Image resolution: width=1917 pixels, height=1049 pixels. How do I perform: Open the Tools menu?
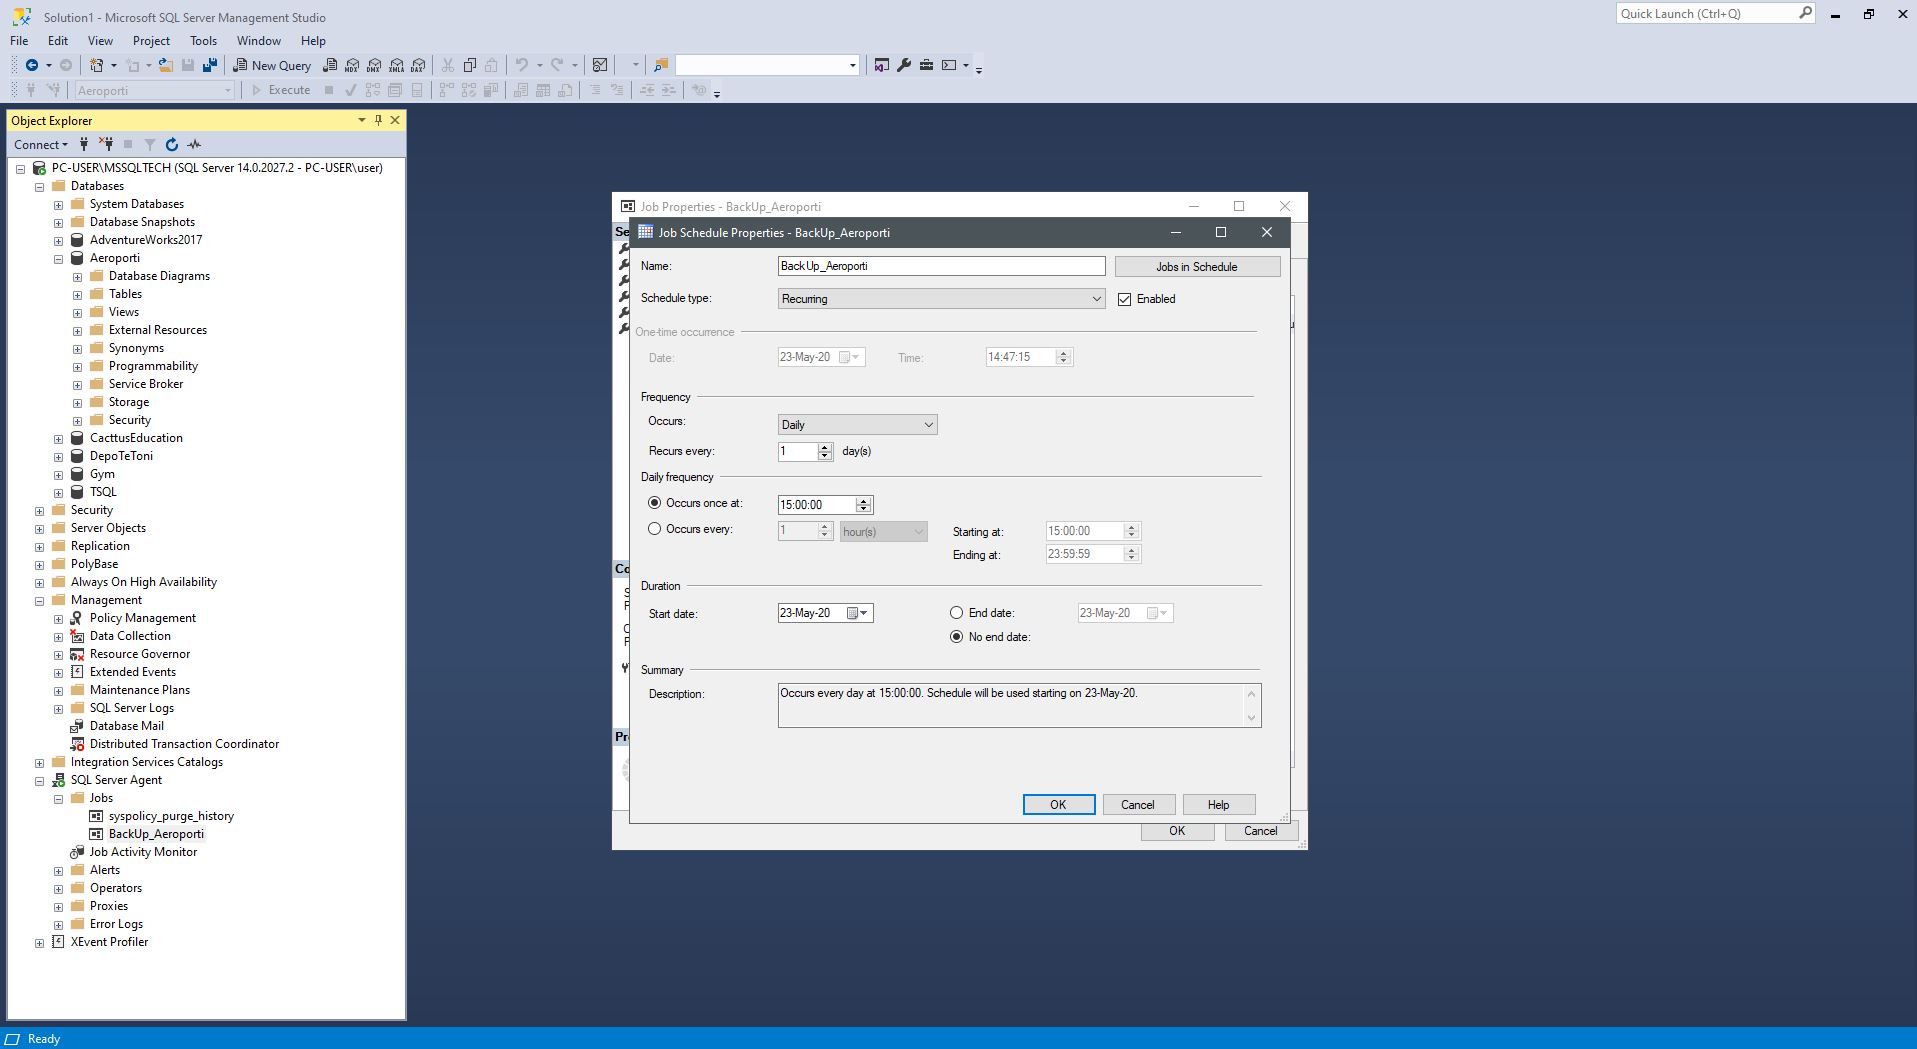[x=203, y=41]
